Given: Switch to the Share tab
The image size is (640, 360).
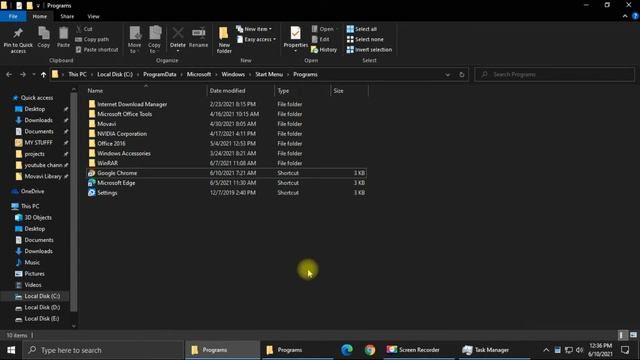Looking at the screenshot, I should point(67,16).
